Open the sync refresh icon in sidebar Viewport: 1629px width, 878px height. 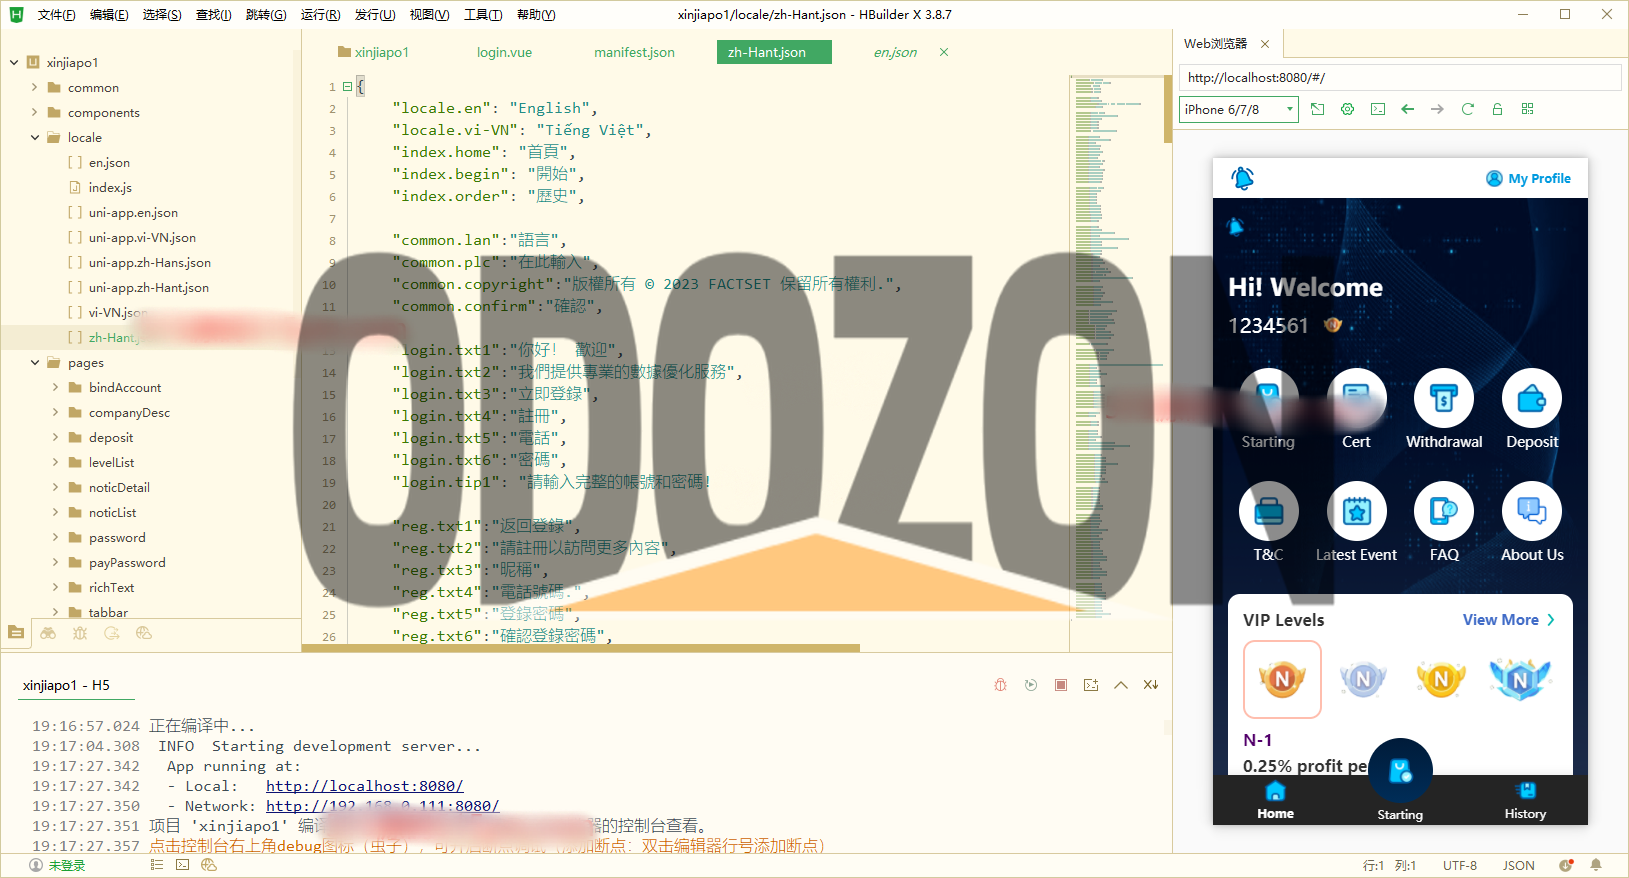pyautogui.click(x=112, y=633)
